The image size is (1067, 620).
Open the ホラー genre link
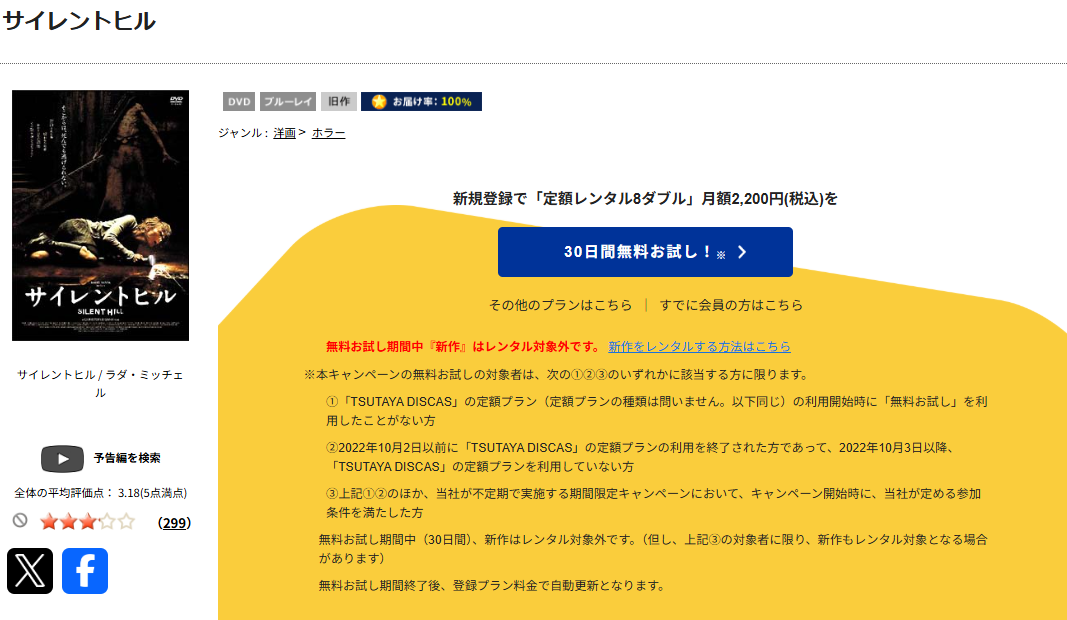[x=329, y=133]
